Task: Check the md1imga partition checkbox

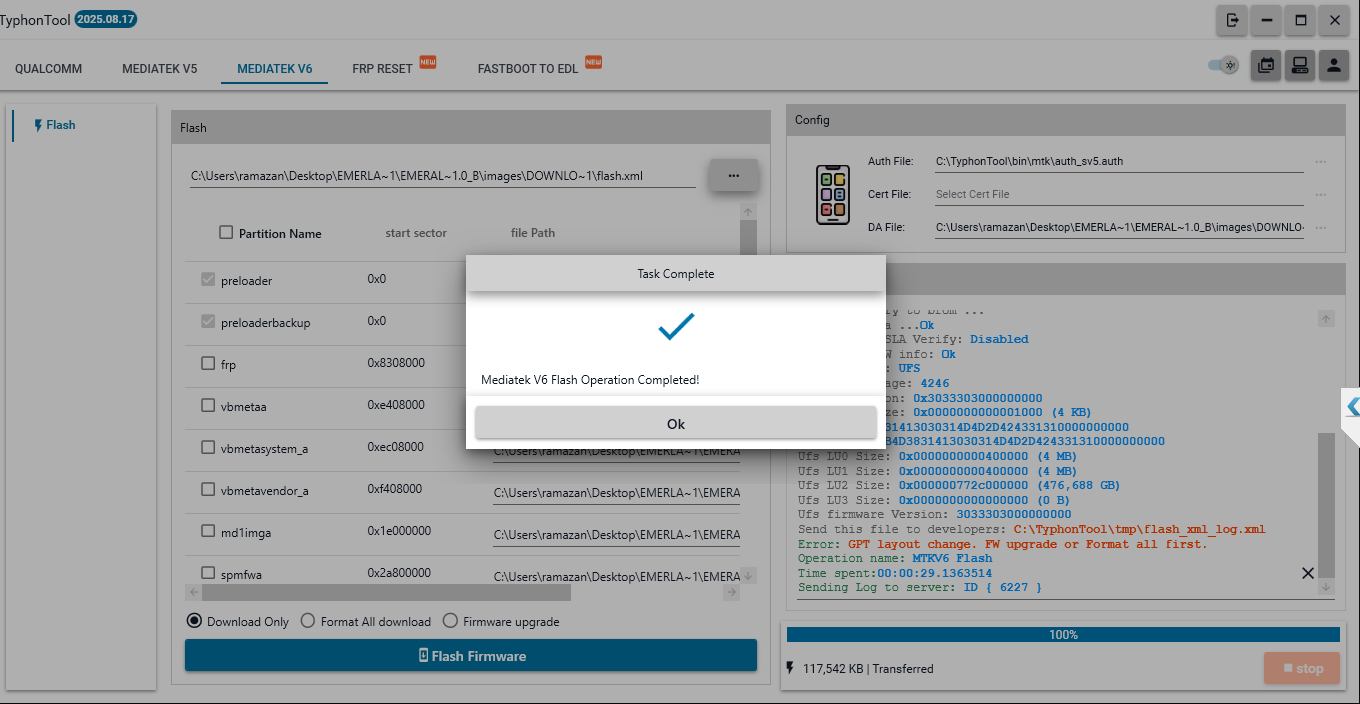Action: 208,531
